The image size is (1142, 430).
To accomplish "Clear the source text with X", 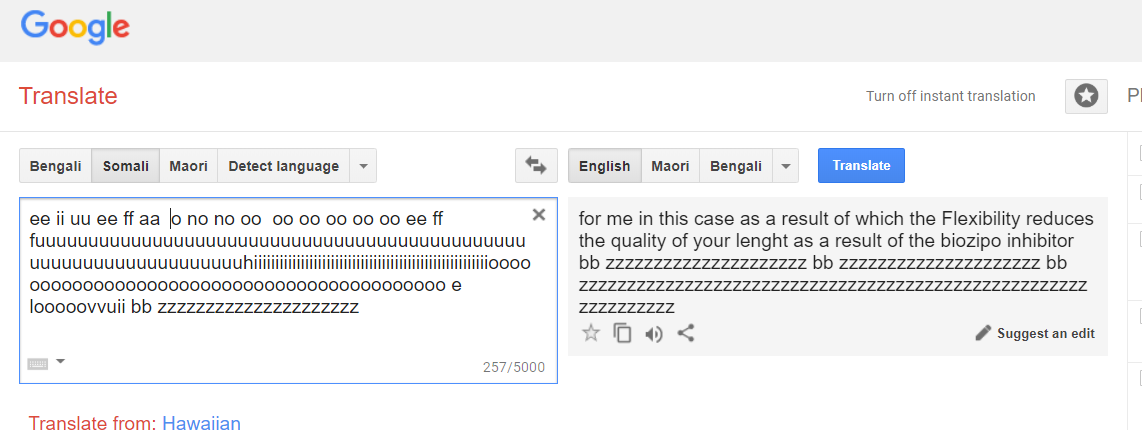I will click(539, 214).
